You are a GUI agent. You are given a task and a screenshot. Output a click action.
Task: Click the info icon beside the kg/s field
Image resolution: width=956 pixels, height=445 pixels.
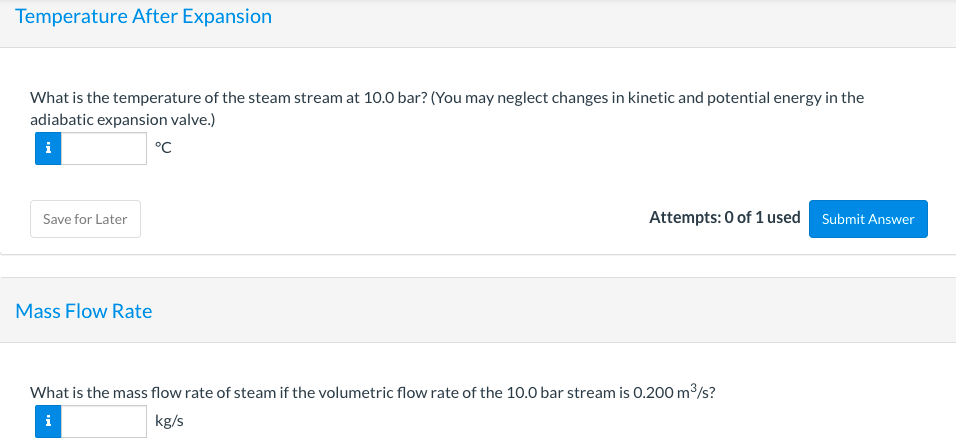[x=47, y=421]
